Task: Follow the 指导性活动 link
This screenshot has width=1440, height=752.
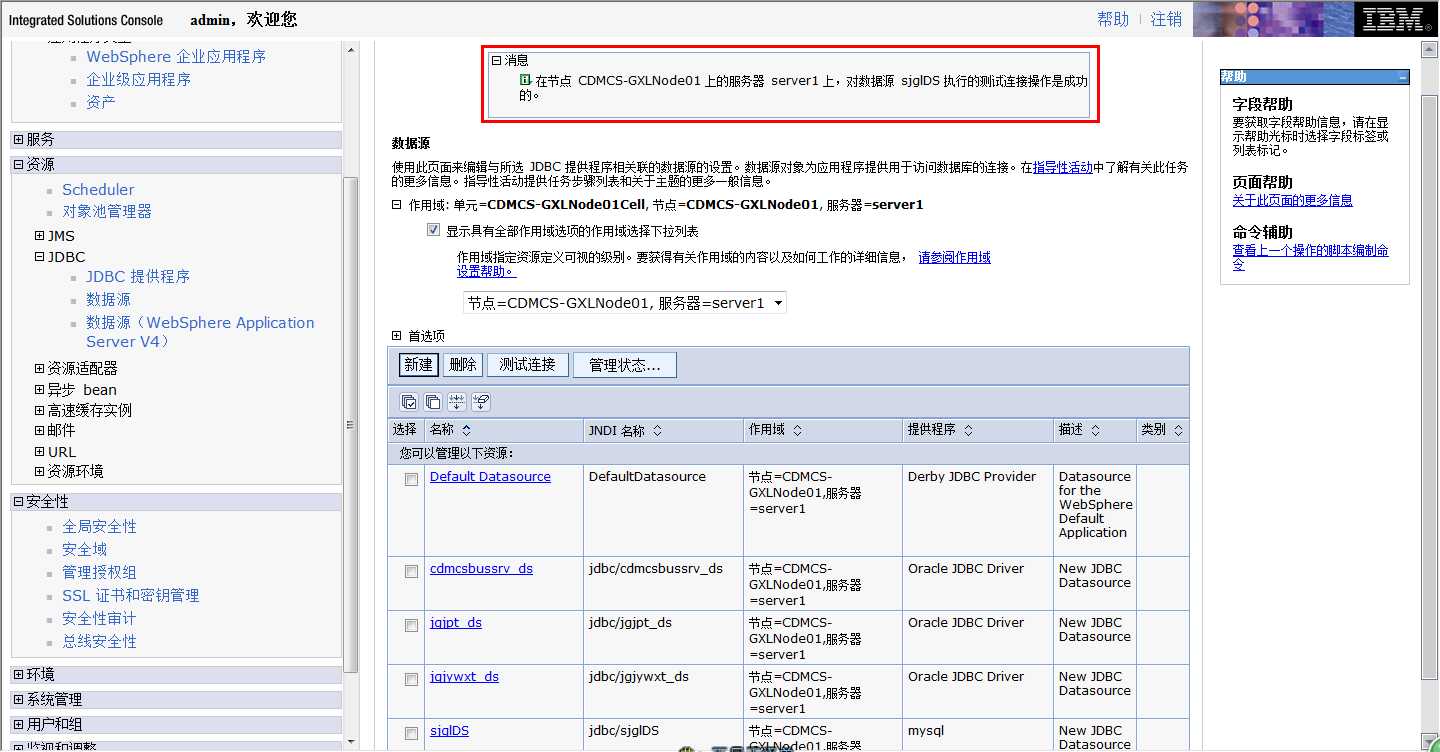Action: point(1063,168)
